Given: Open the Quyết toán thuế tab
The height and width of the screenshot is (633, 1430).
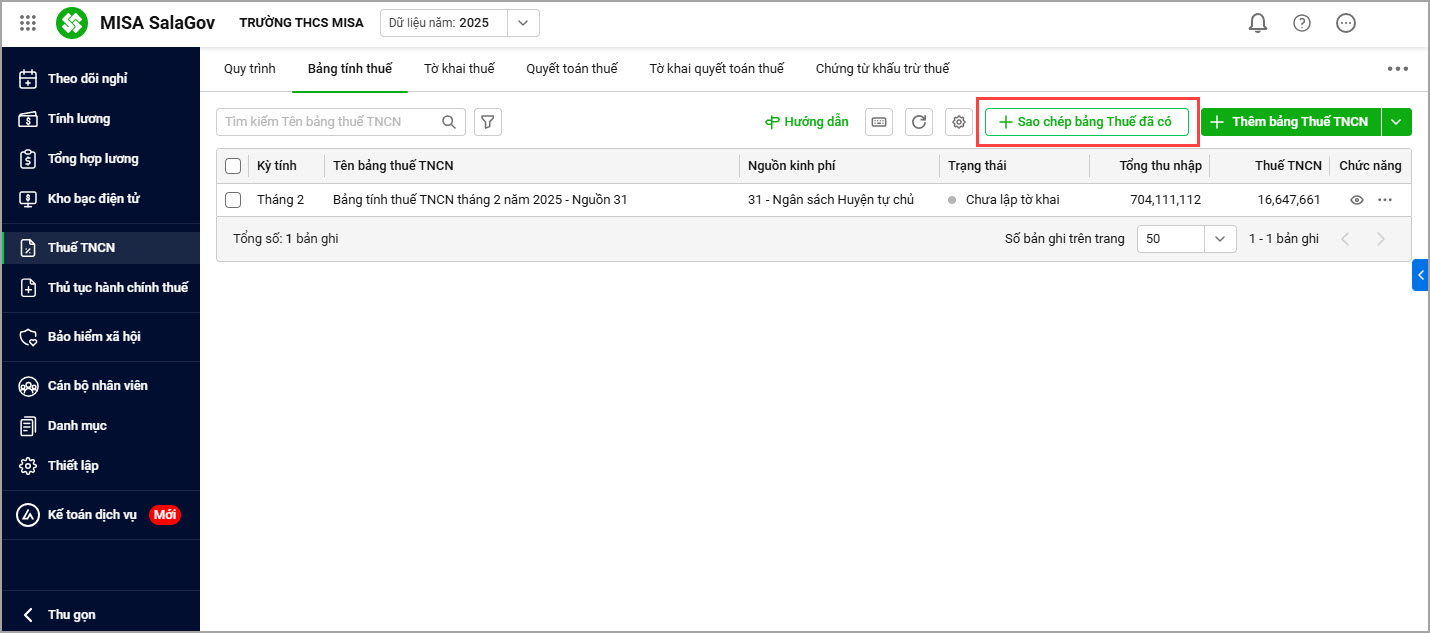Looking at the screenshot, I should [572, 69].
